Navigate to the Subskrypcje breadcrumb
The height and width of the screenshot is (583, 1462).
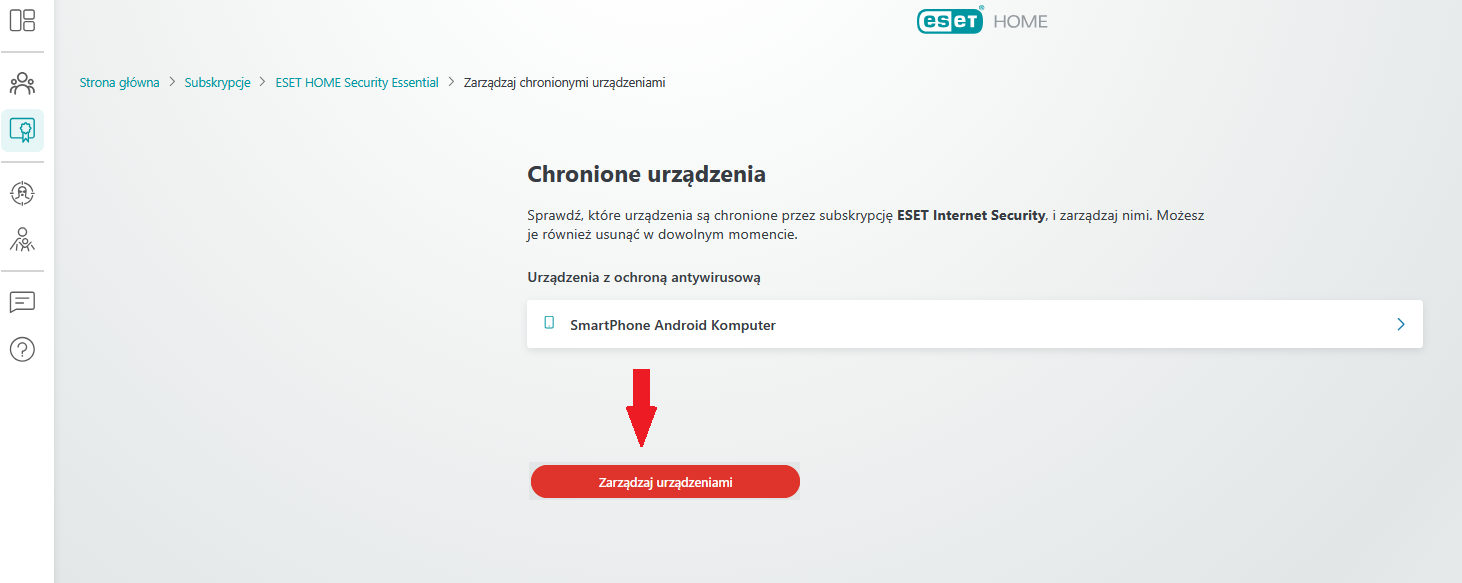(x=217, y=83)
